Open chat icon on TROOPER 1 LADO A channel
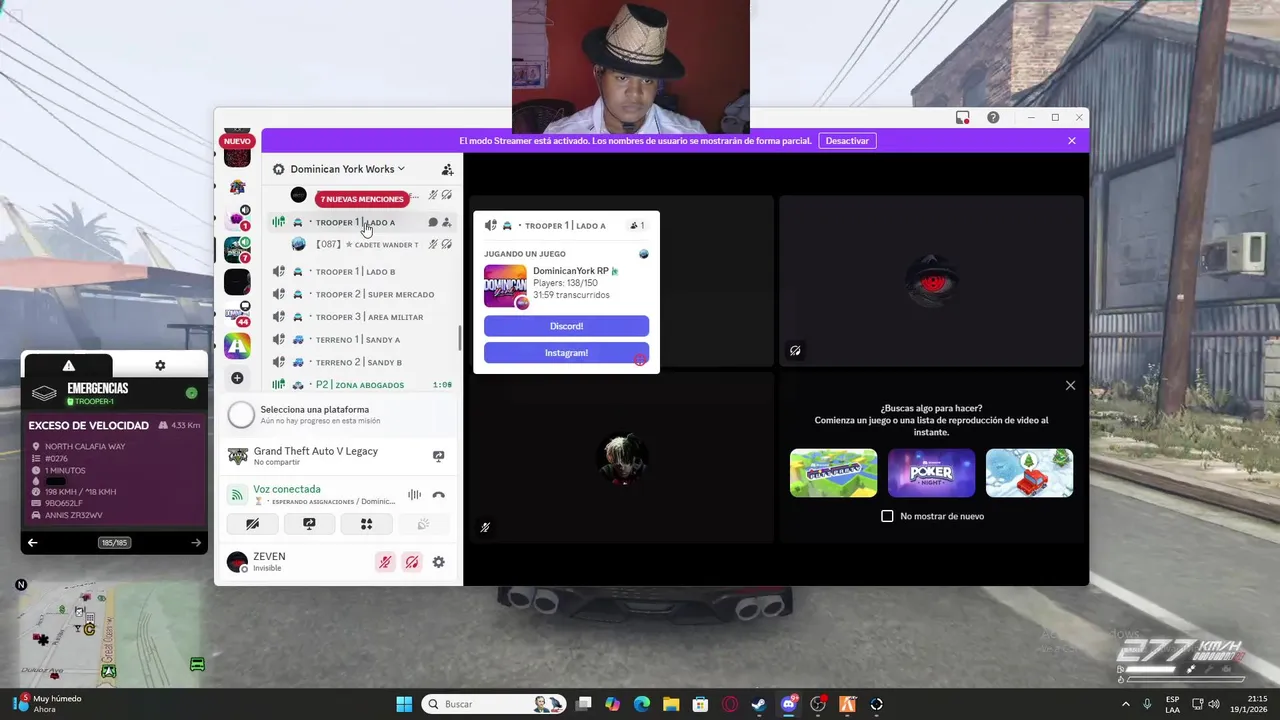The height and width of the screenshot is (720, 1280). pos(433,222)
